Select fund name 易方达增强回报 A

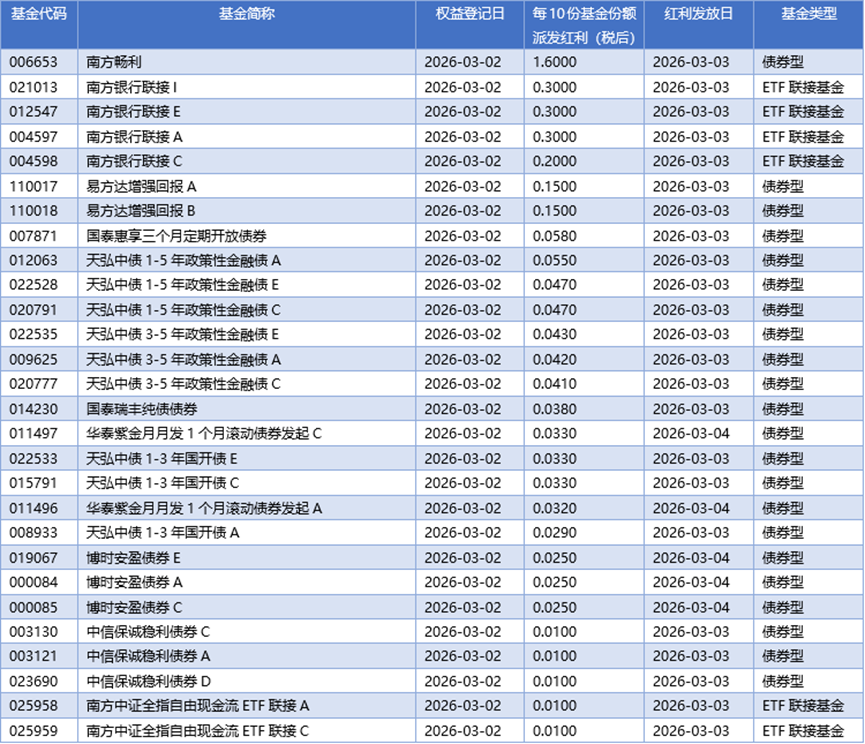pyautogui.click(x=141, y=186)
